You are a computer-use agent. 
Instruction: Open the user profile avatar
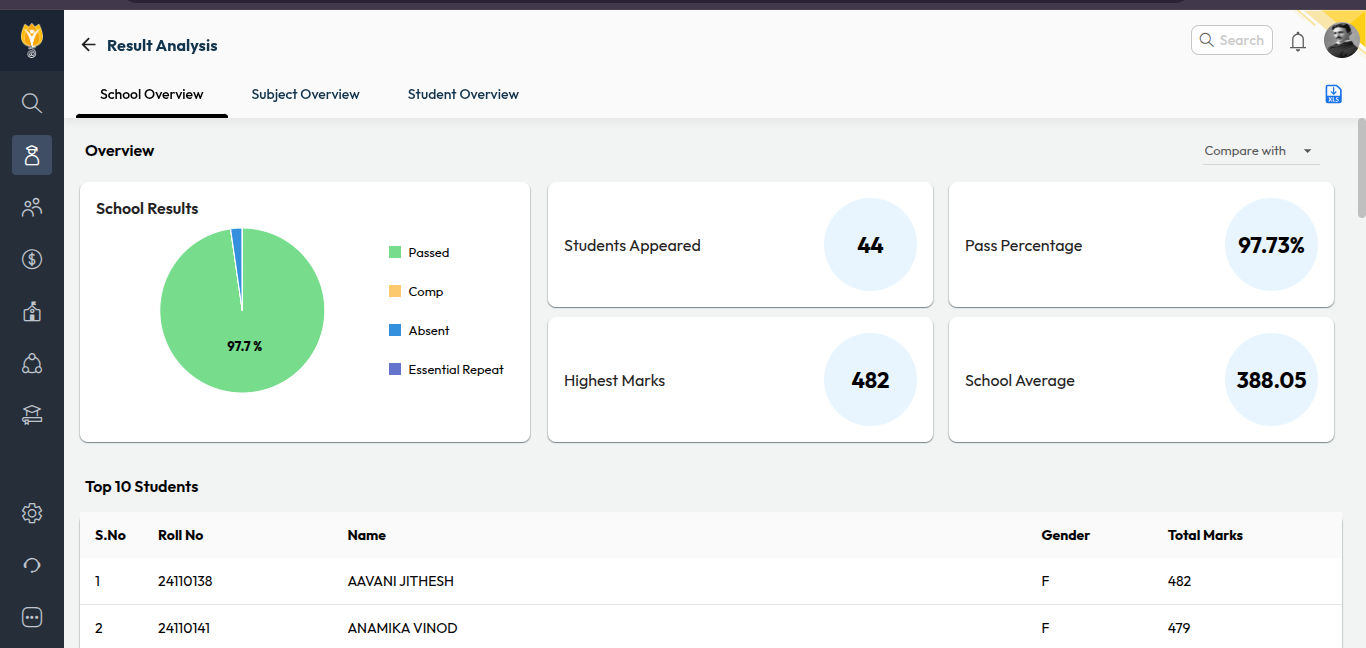tap(1341, 40)
